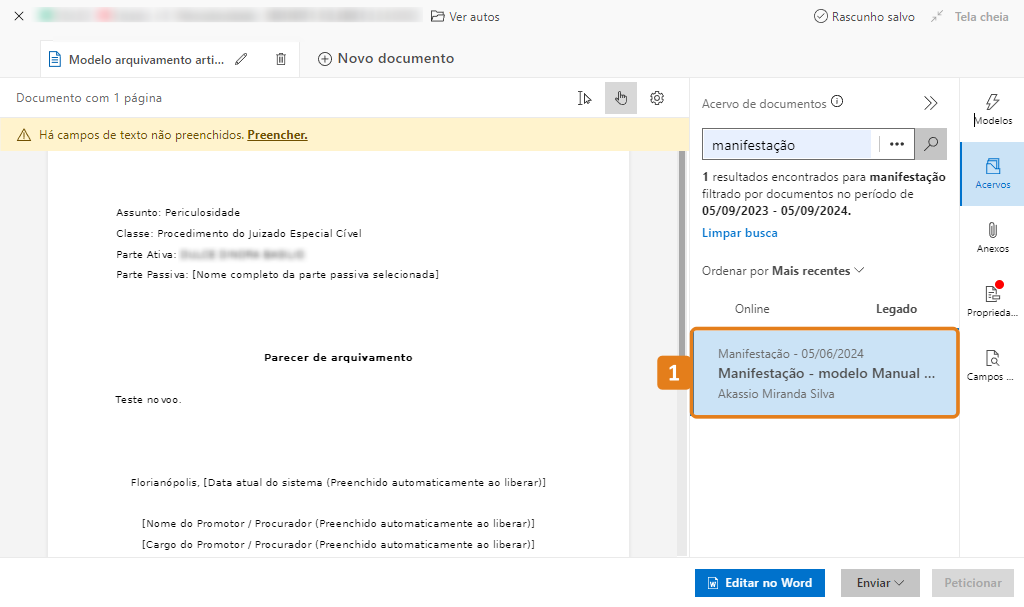Expand the Enviar dropdown button
The height and width of the screenshot is (607, 1024).
point(880,583)
